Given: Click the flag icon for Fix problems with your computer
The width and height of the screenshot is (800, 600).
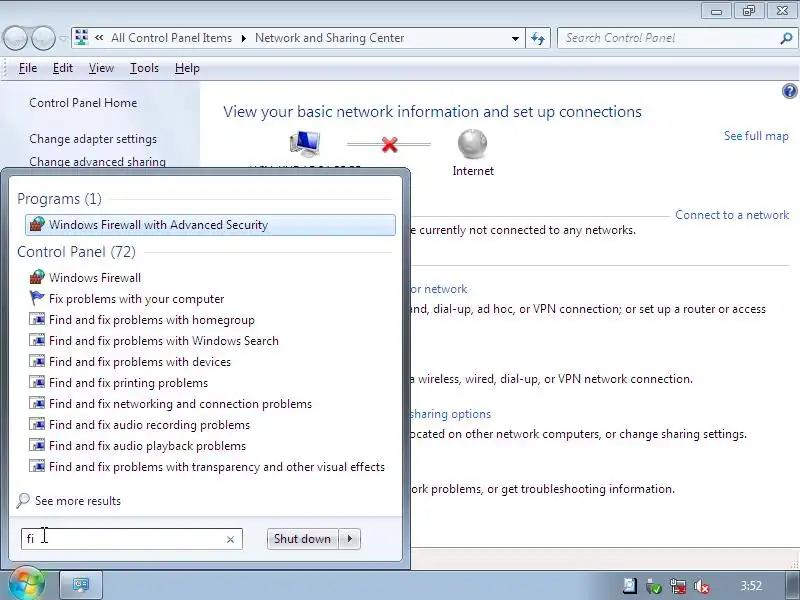Looking at the screenshot, I should coord(37,298).
